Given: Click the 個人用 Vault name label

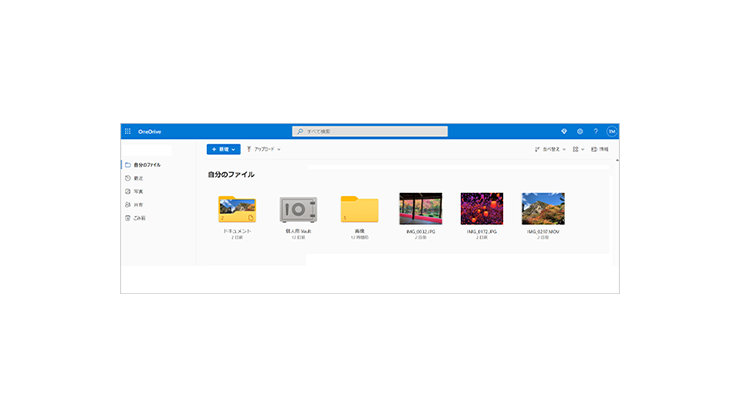Looking at the screenshot, I should tap(298, 231).
